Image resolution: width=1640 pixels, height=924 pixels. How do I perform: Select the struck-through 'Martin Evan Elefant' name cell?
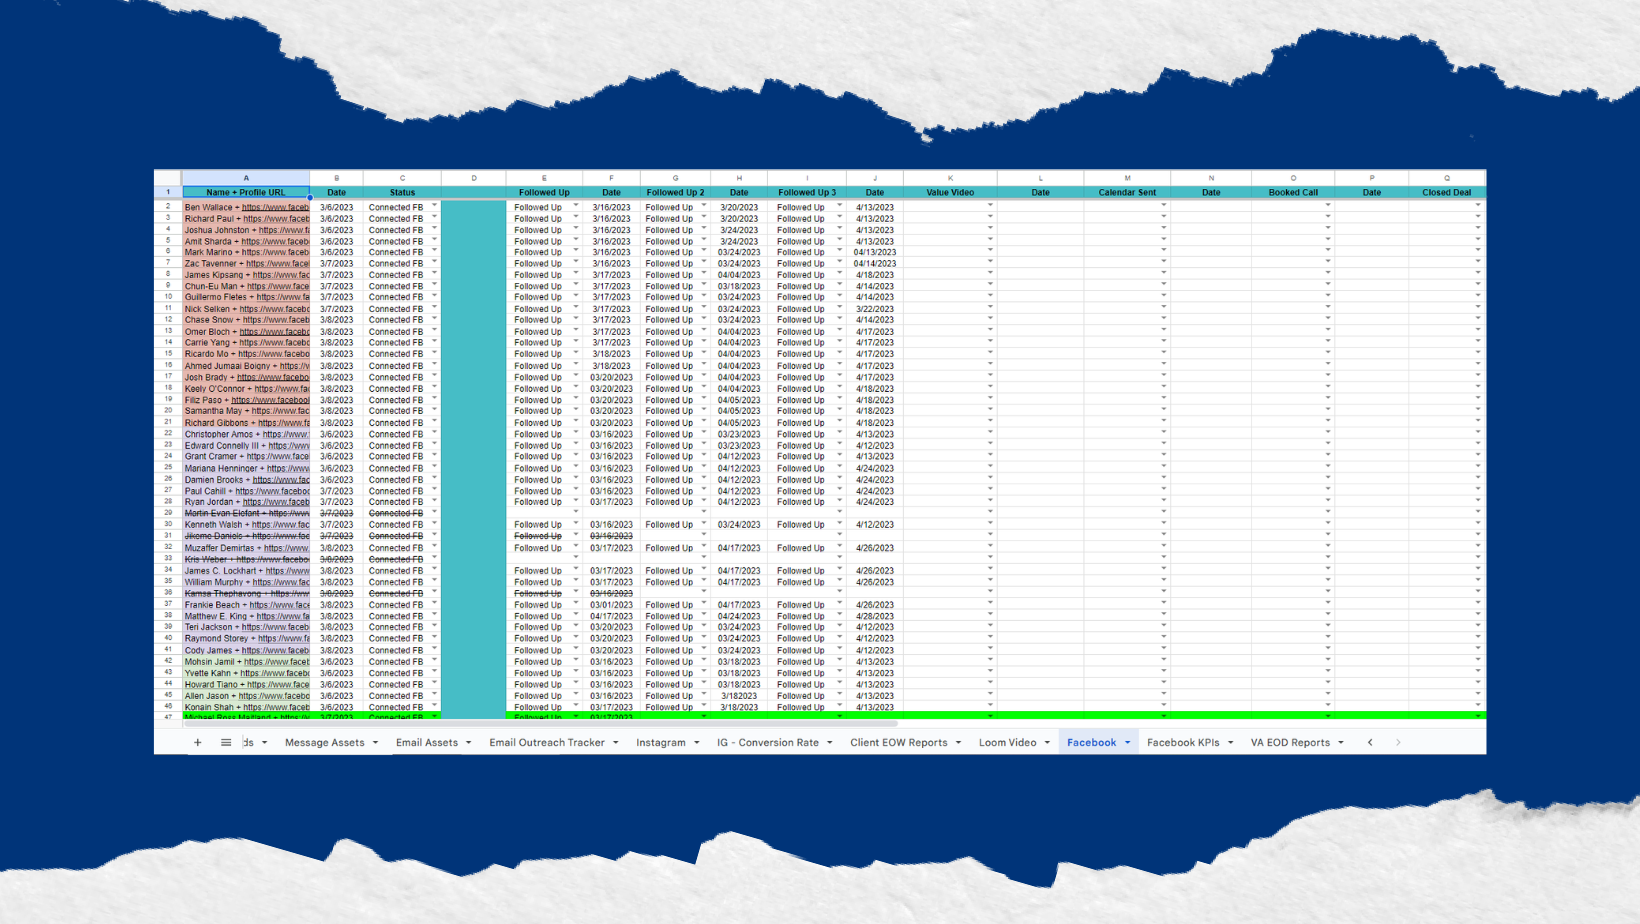click(246, 513)
